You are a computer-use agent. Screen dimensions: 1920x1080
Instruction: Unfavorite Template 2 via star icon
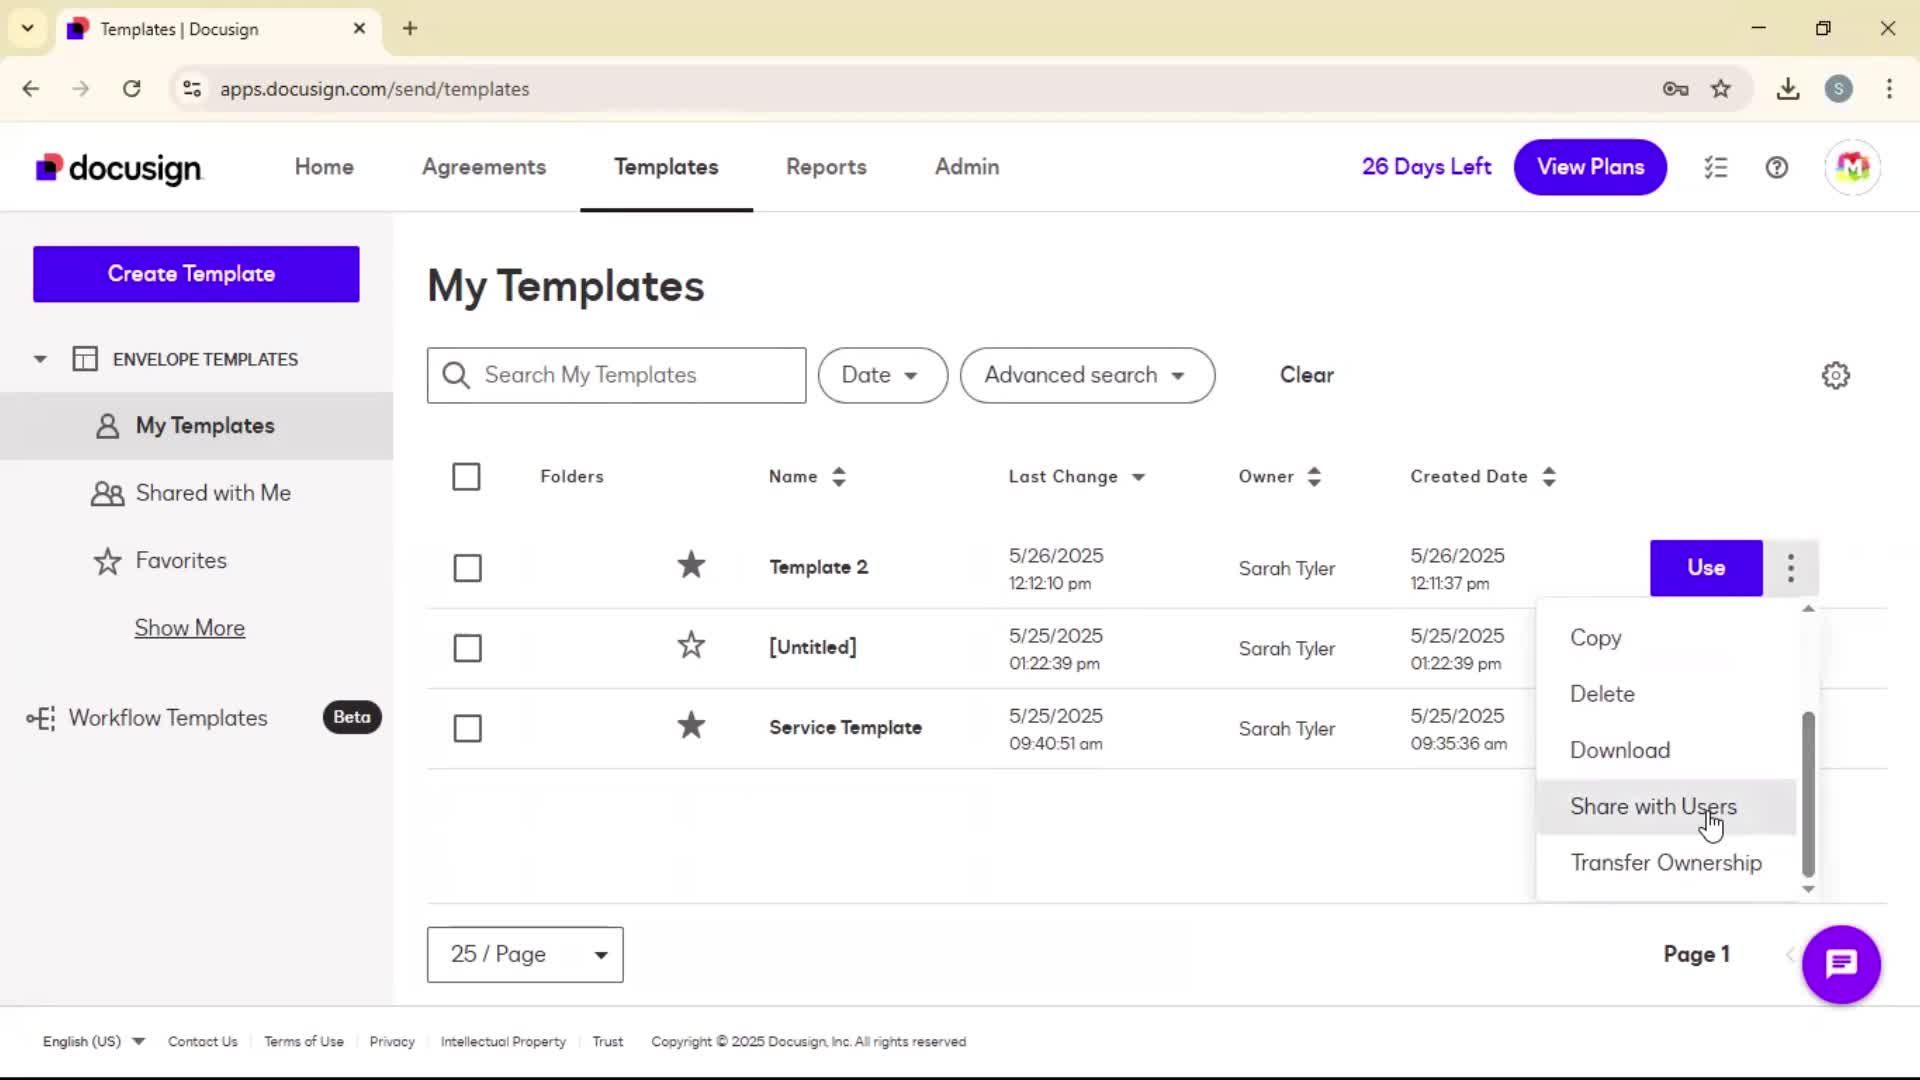point(691,565)
